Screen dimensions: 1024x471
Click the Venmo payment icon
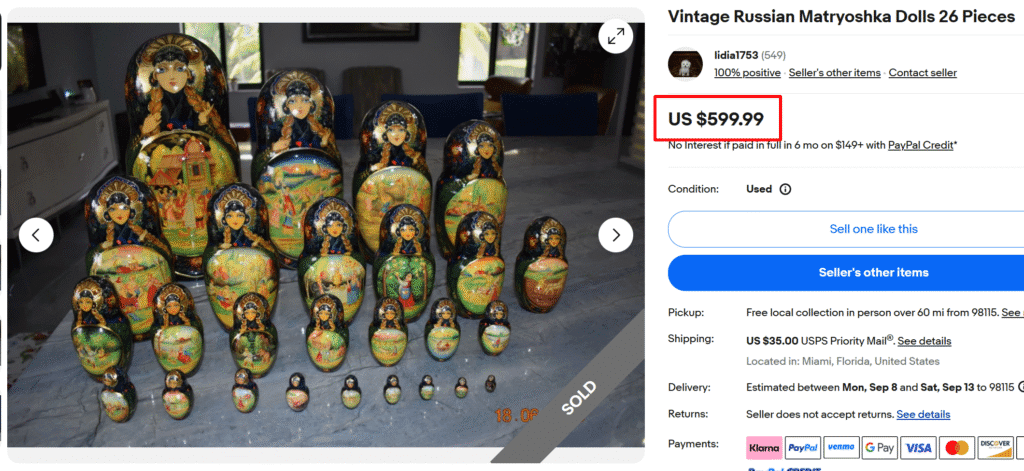841,448
